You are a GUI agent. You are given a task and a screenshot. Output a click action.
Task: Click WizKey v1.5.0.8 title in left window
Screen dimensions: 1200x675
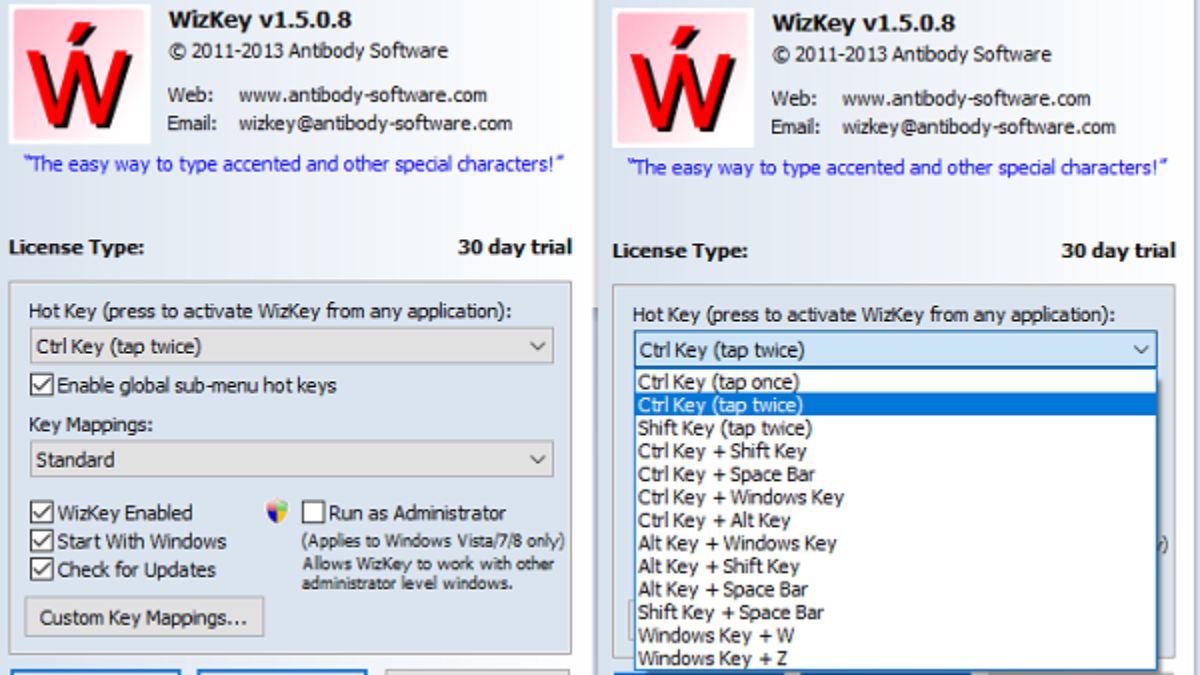pyautogui.click(x=260, y=19)
